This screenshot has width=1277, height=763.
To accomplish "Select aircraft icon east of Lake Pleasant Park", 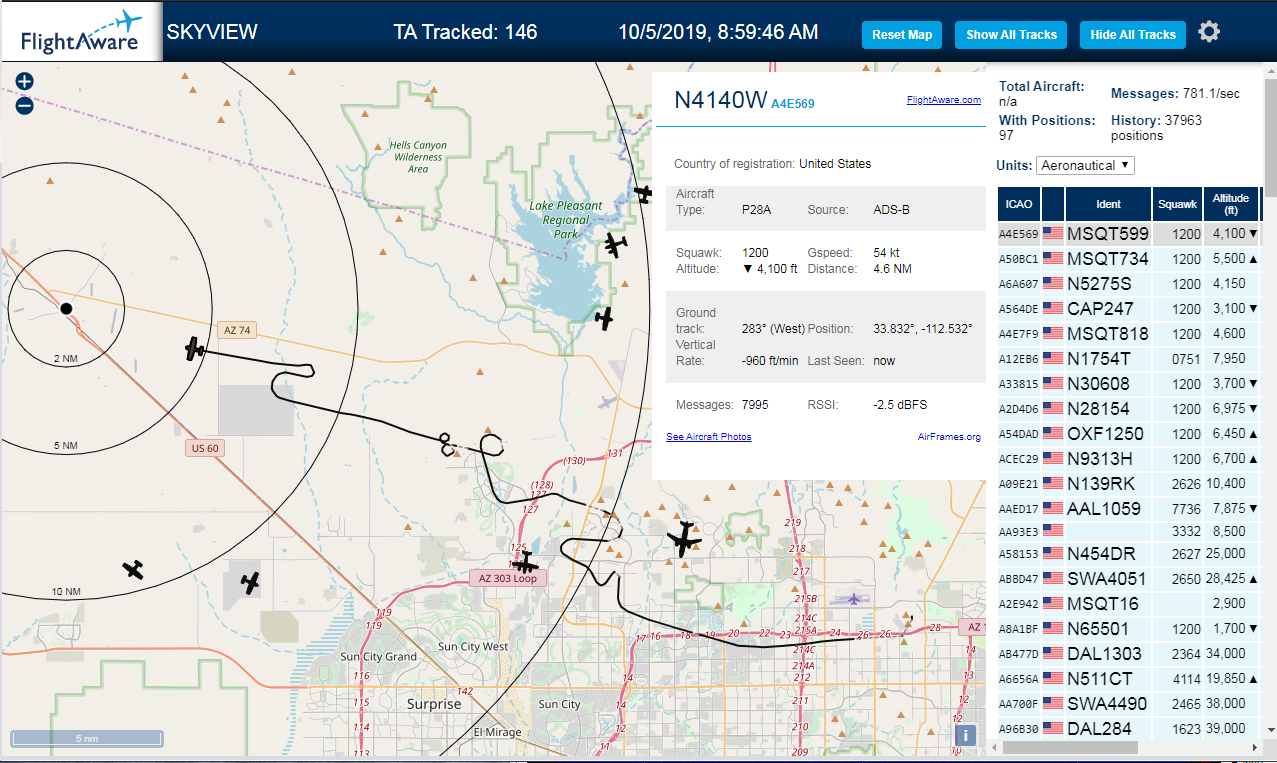I will click(x=616, y=244).
